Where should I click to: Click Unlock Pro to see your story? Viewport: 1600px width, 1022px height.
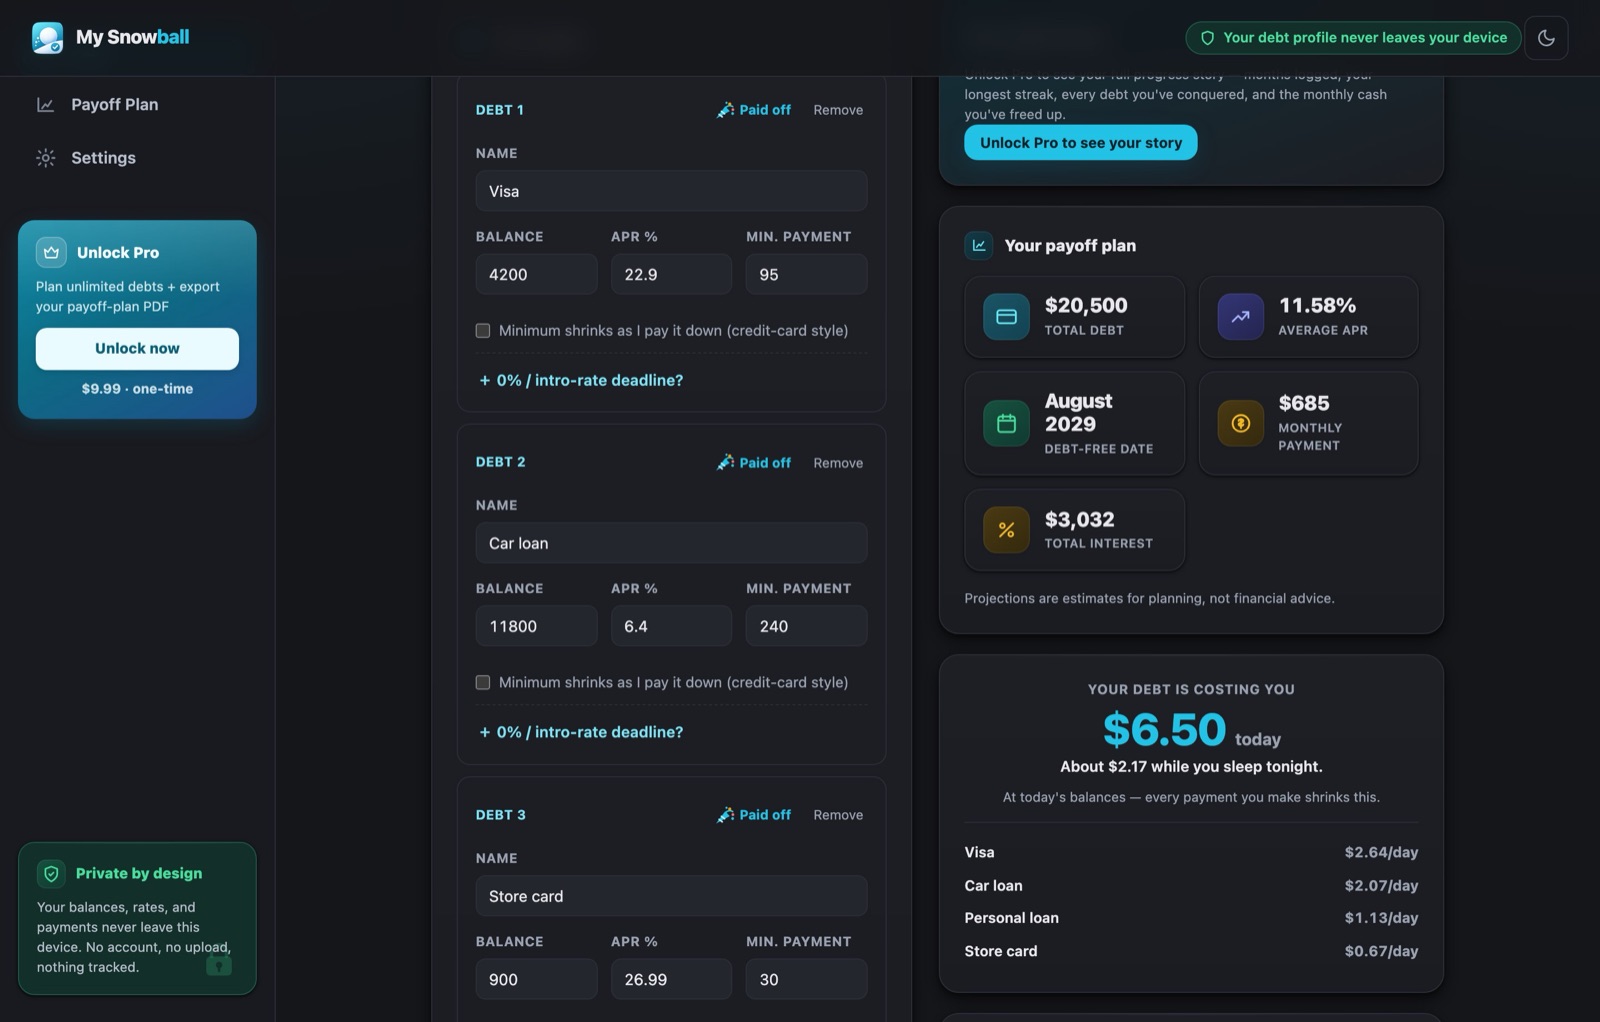point(1080,143)
